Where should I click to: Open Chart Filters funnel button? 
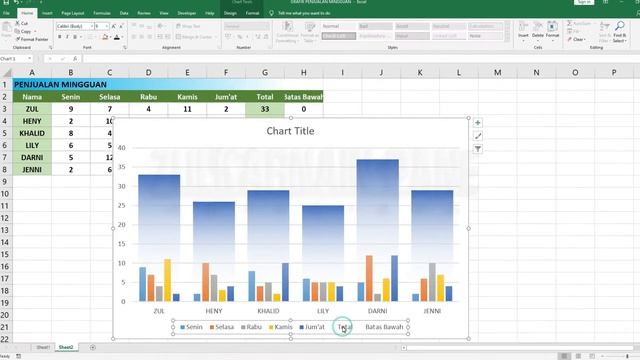[478, 149]
